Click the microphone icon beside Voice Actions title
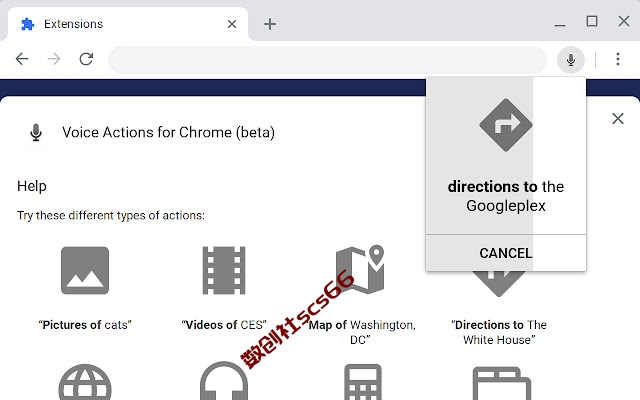This screenshot has height=400, width=640. (x=36, y=133)
